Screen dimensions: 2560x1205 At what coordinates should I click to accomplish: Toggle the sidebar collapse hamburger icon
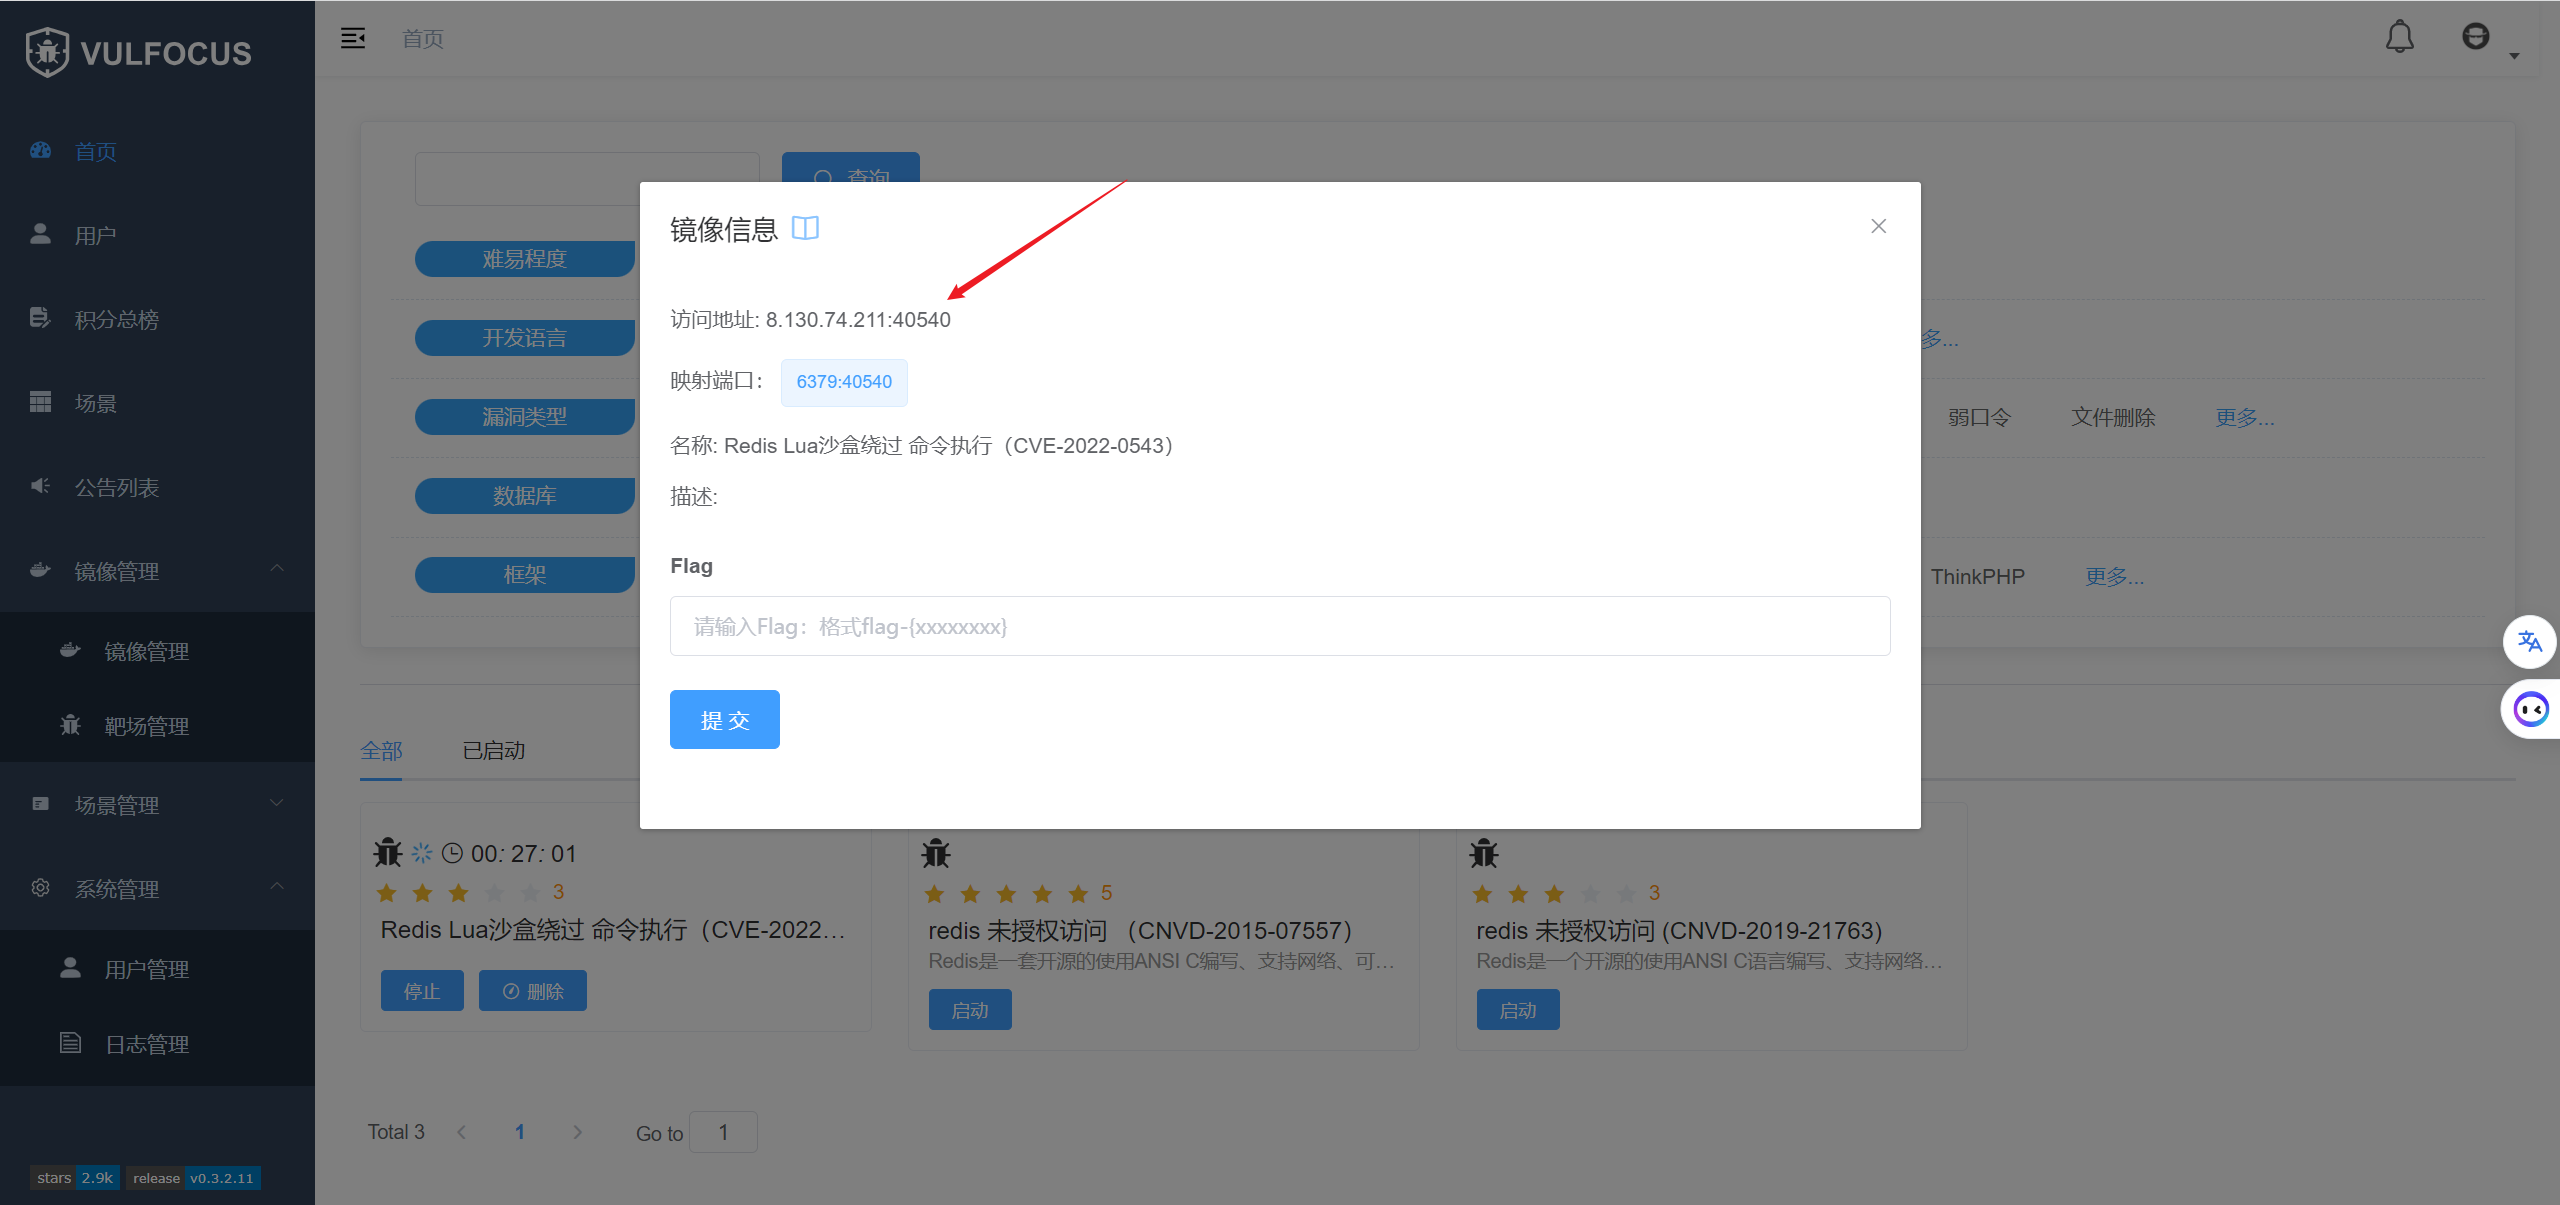tap(353, 38)
